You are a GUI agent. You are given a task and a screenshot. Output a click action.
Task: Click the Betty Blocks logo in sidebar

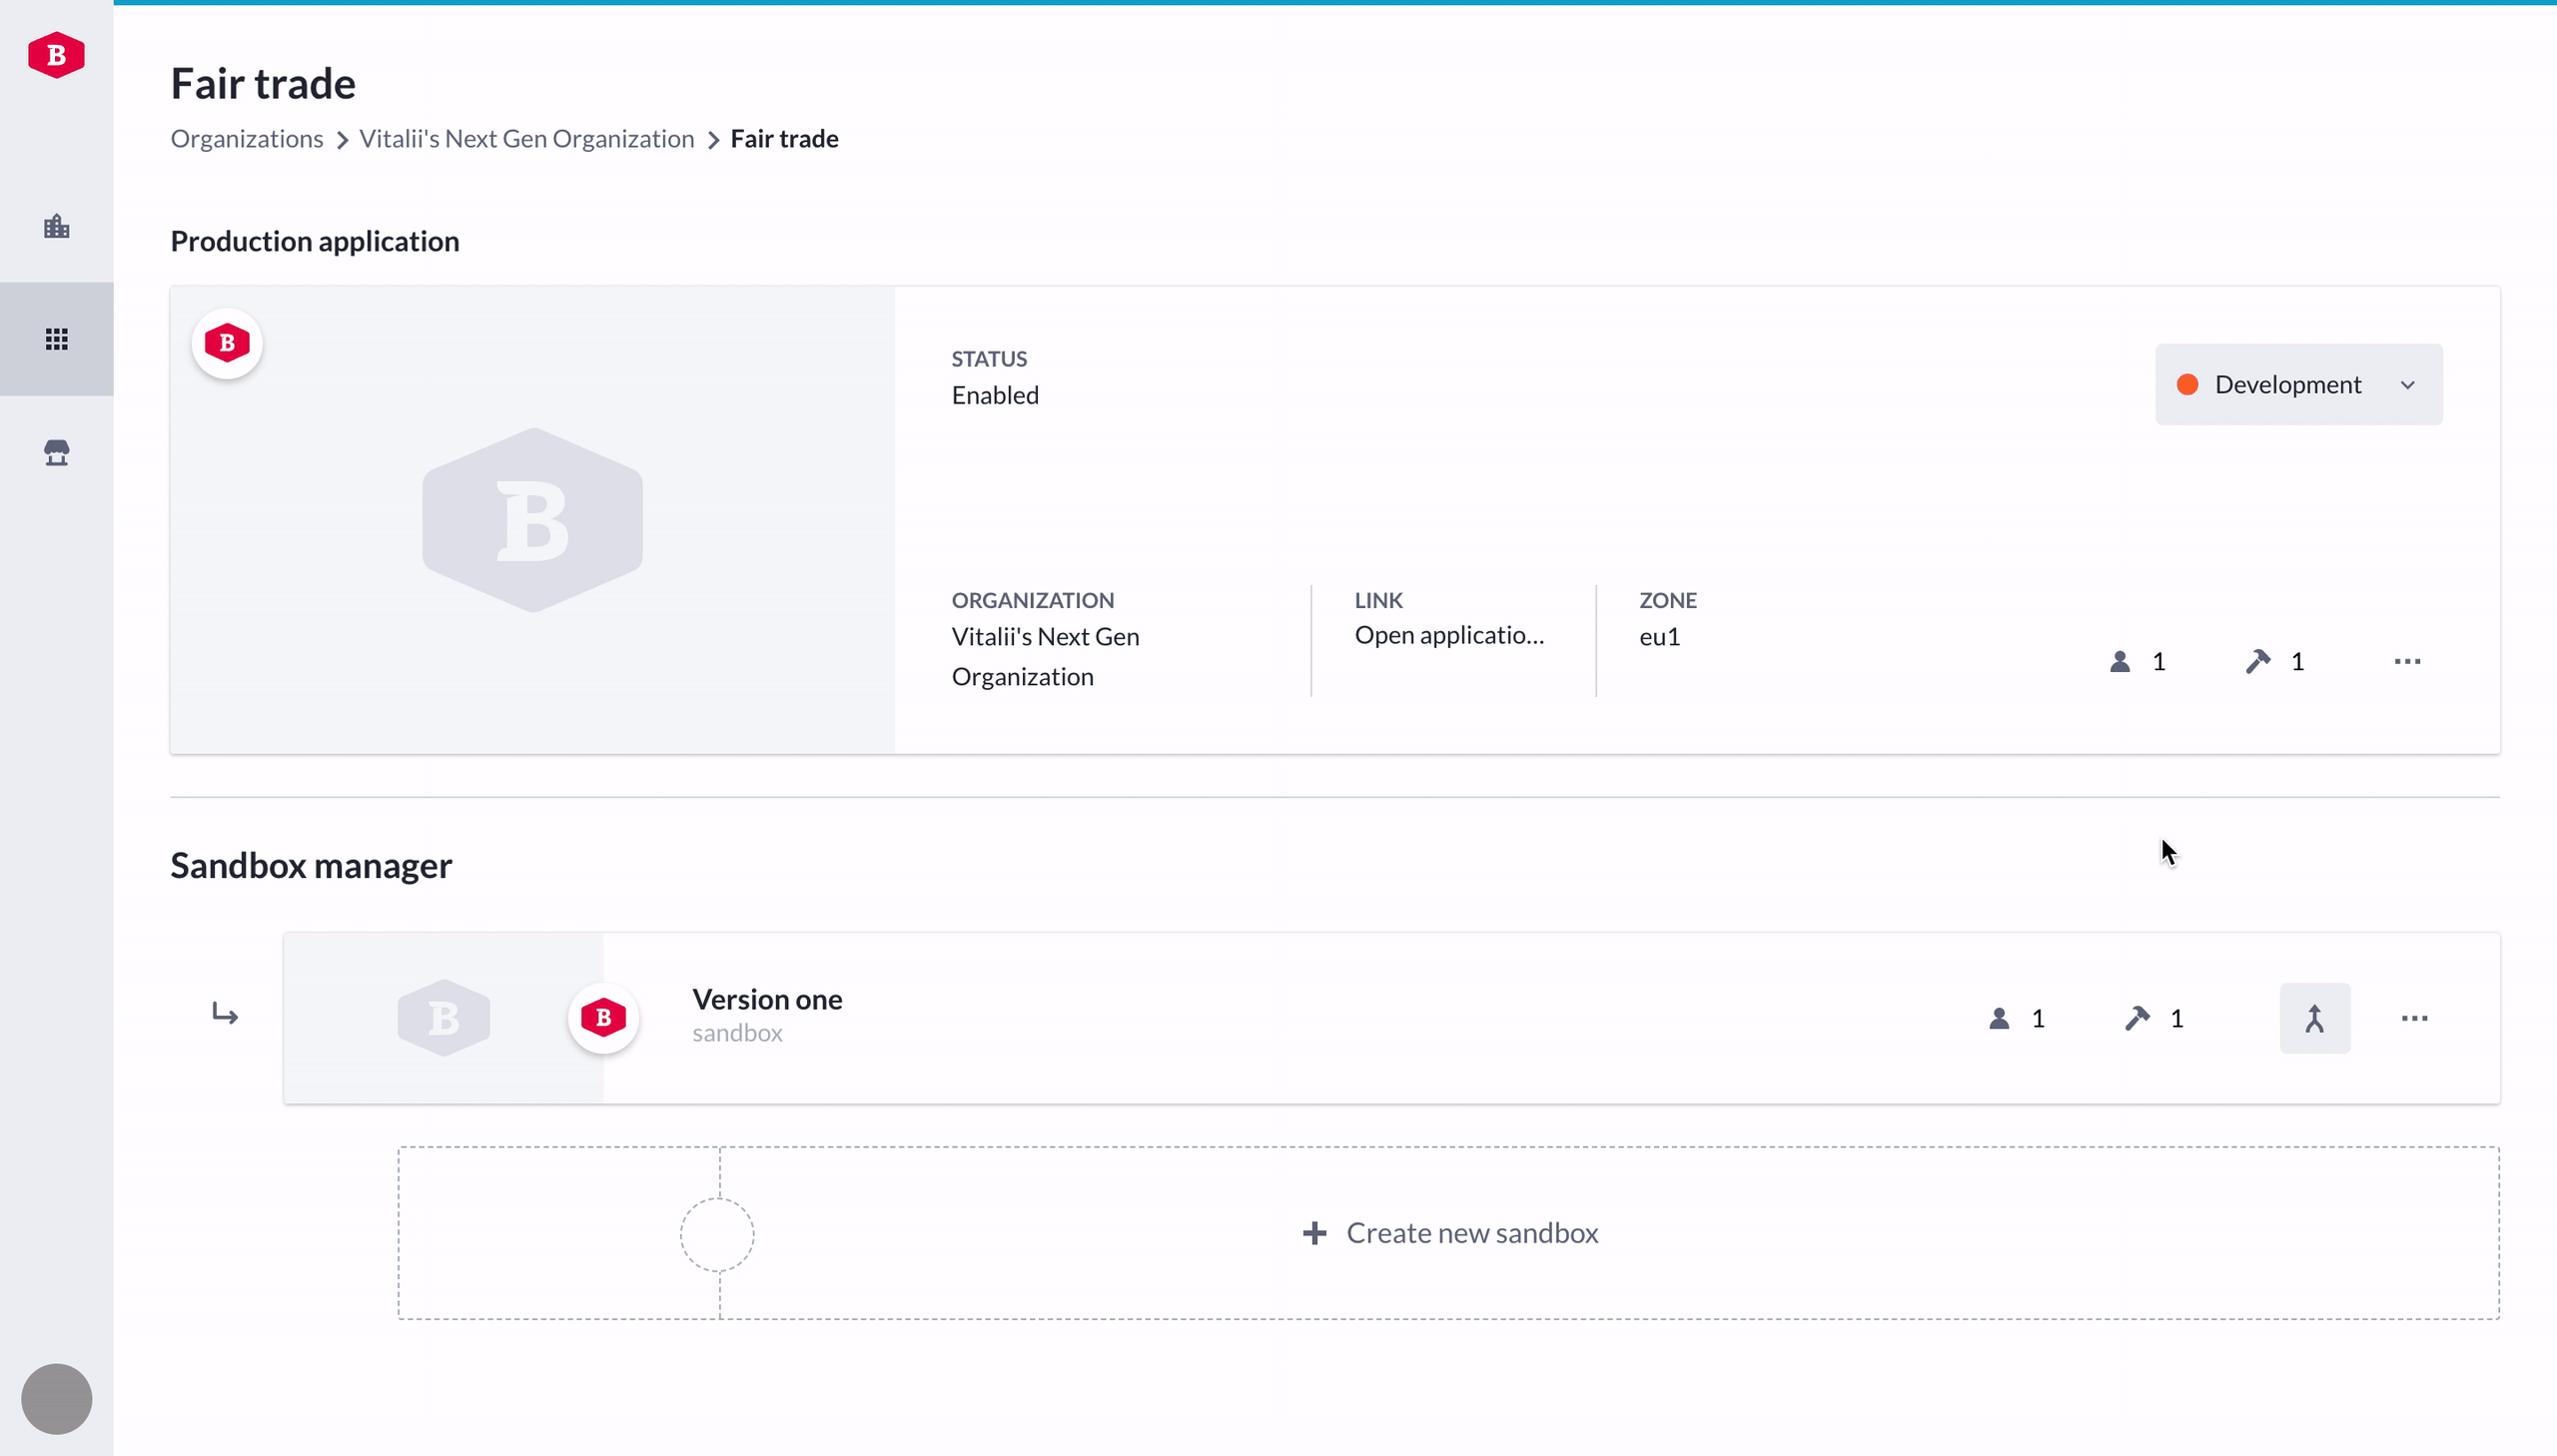tap(56, 55)
